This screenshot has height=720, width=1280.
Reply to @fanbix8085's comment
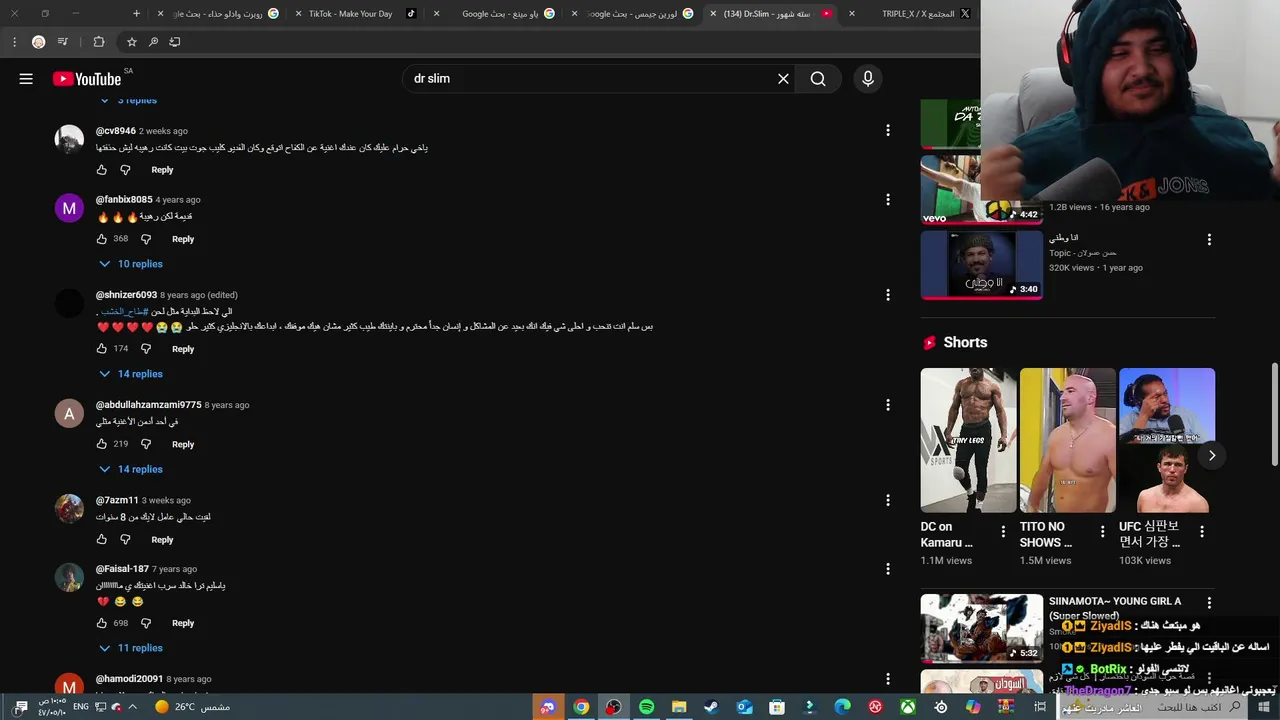click(182, 239)
